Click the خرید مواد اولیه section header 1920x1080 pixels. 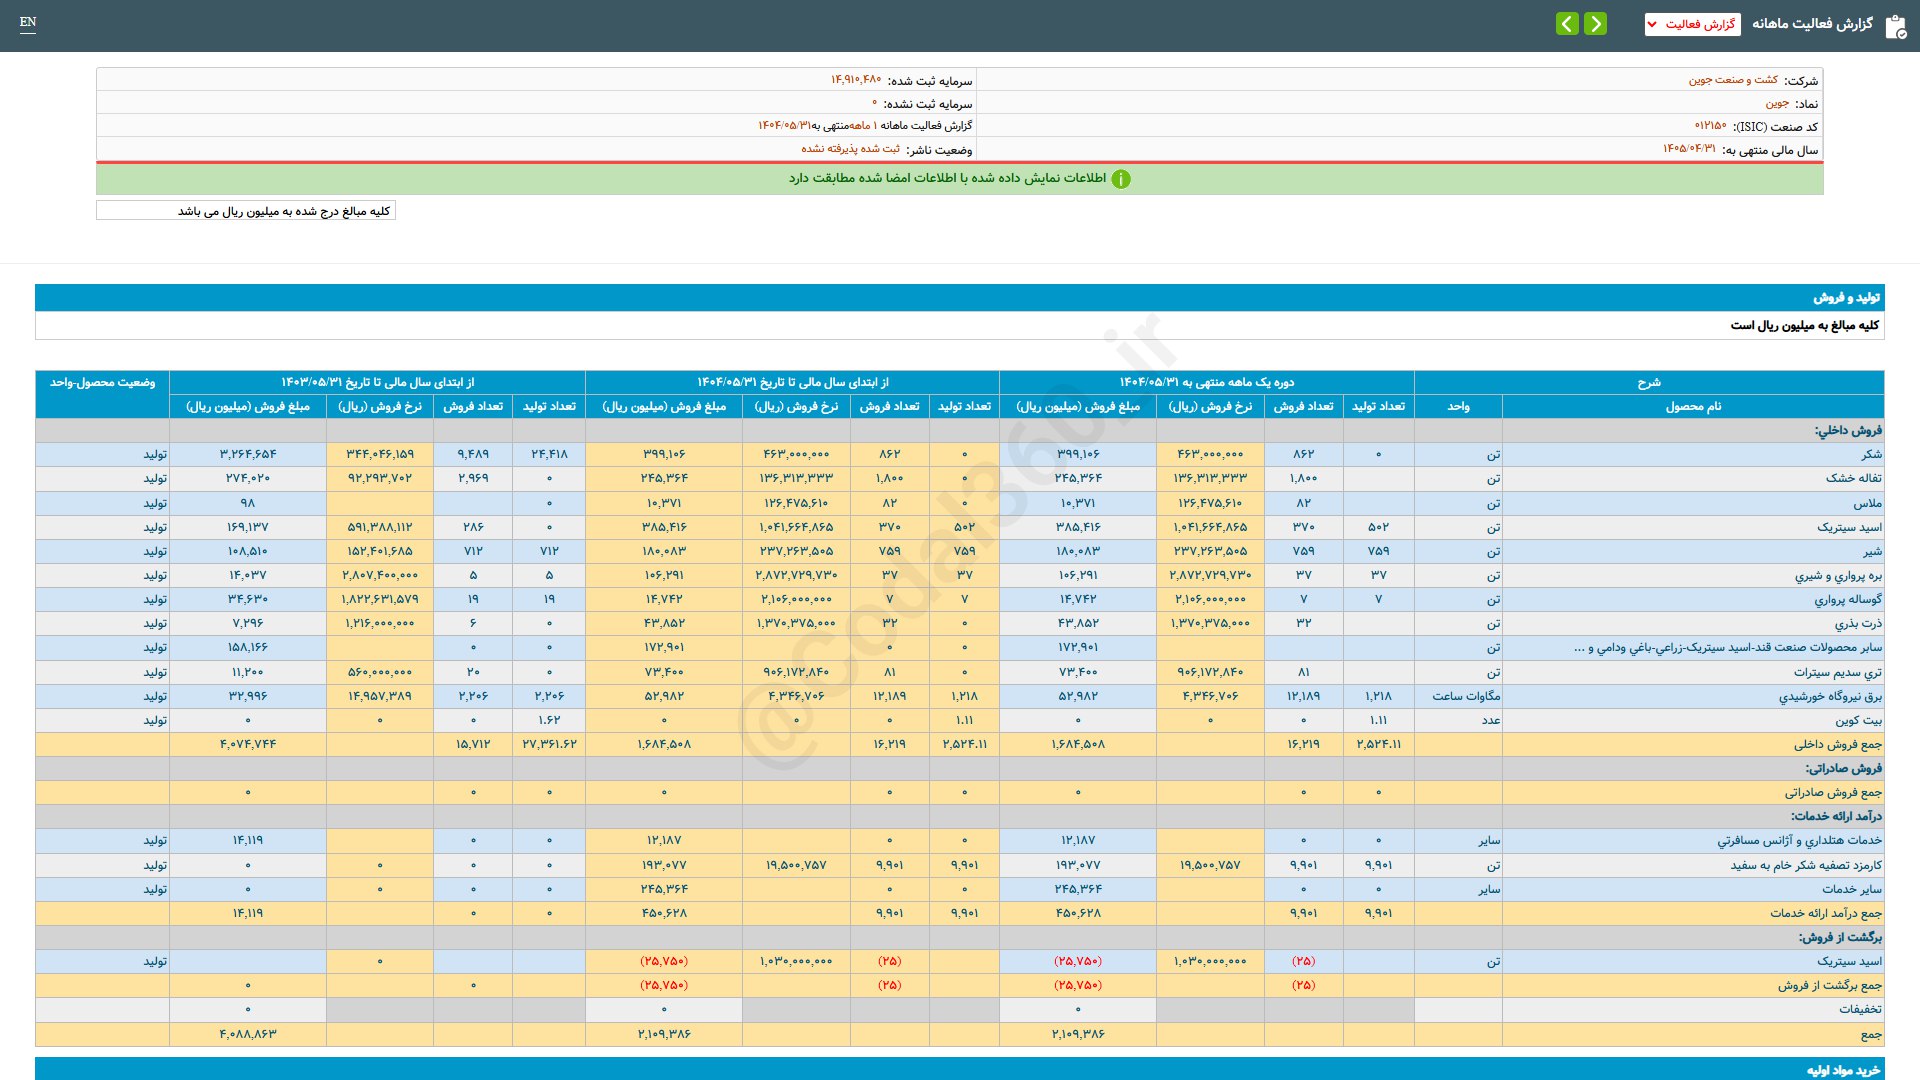tap(1843, 1070)
